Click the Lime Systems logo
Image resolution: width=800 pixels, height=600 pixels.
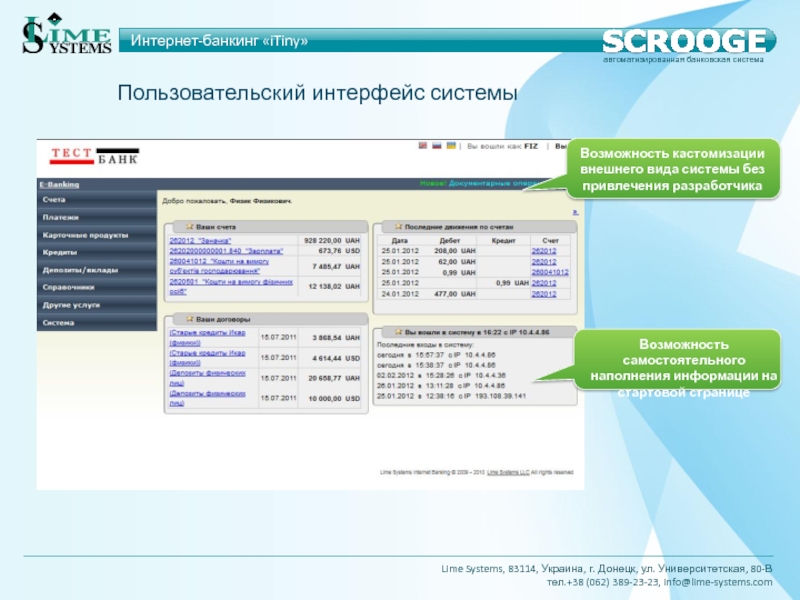66,34
